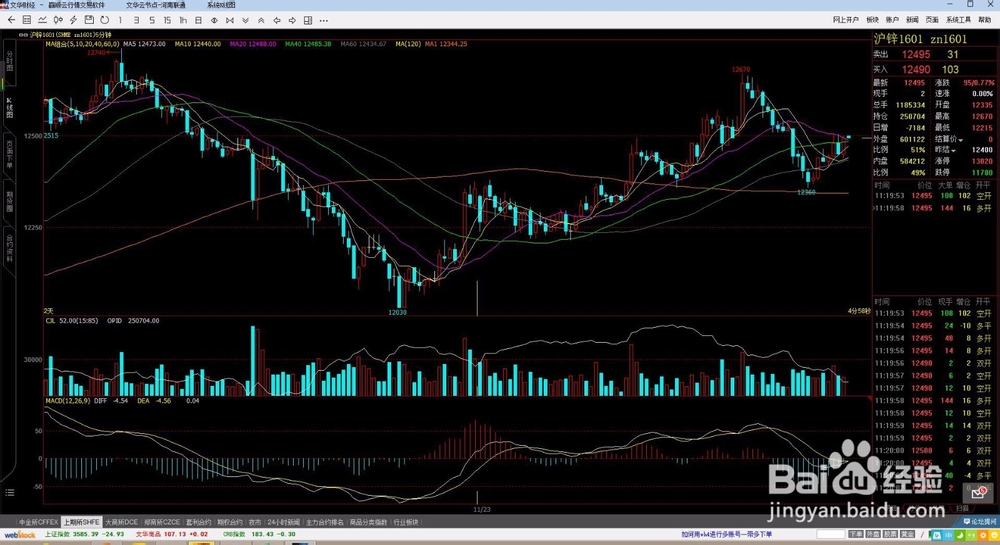Screen dimensions: 1000x545
Task: Click the 论坛提问 button at bottom right
Action: [981, 522]
